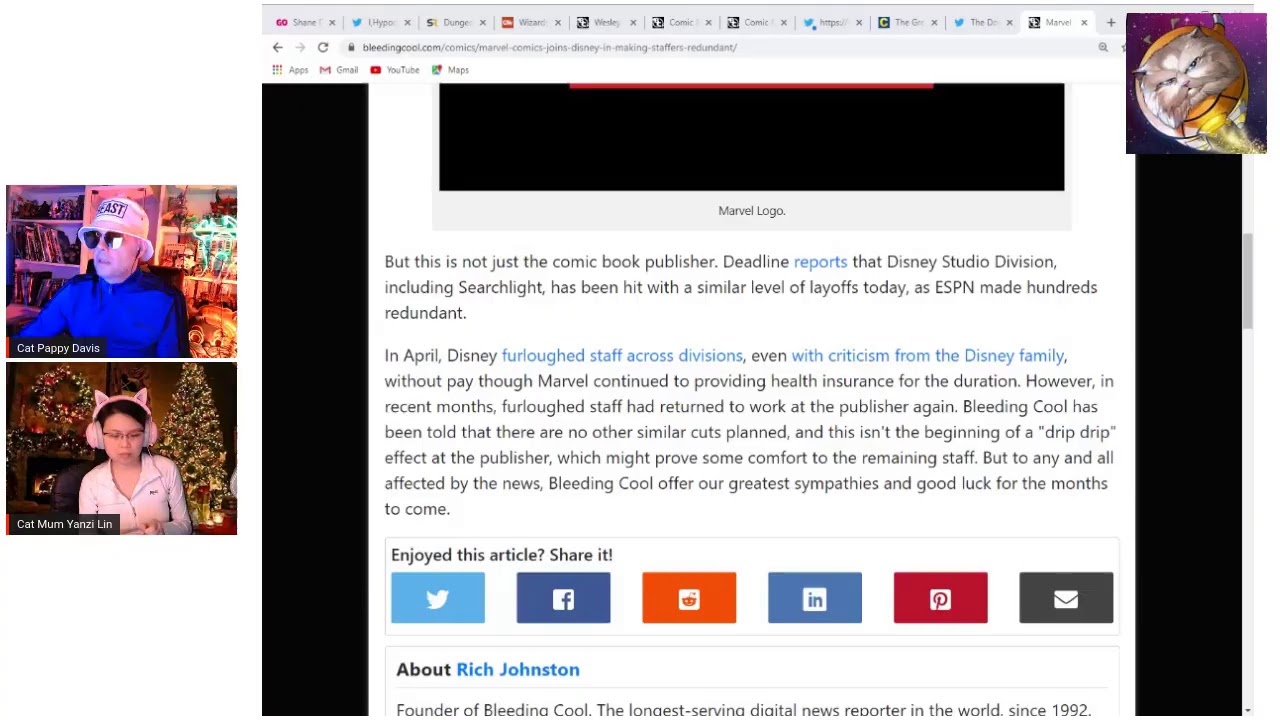Switch to the Wesley tab
The width and height of the screenshot is (1280, 720).
click(x=603, y=22)
